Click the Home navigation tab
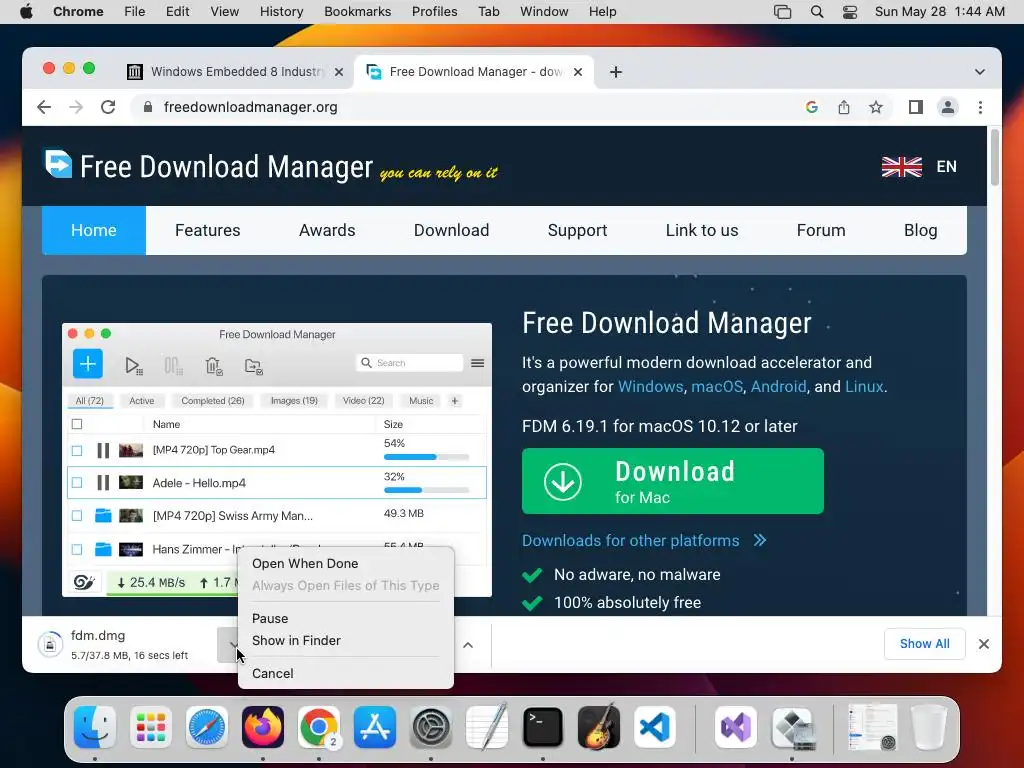 point(94,231)
